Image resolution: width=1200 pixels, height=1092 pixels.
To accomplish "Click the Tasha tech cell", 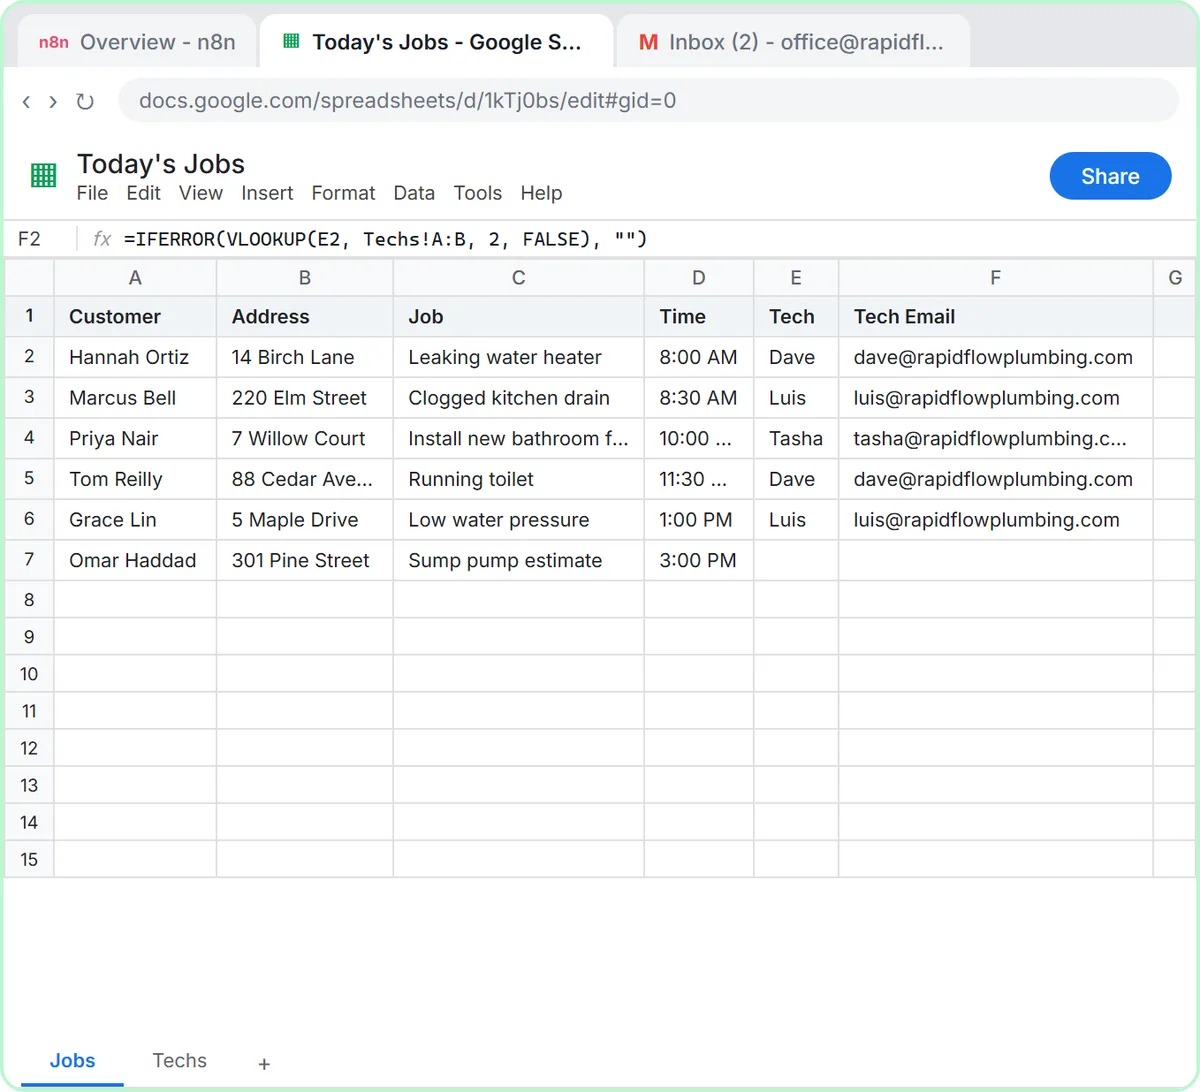I will click(796, 439).
